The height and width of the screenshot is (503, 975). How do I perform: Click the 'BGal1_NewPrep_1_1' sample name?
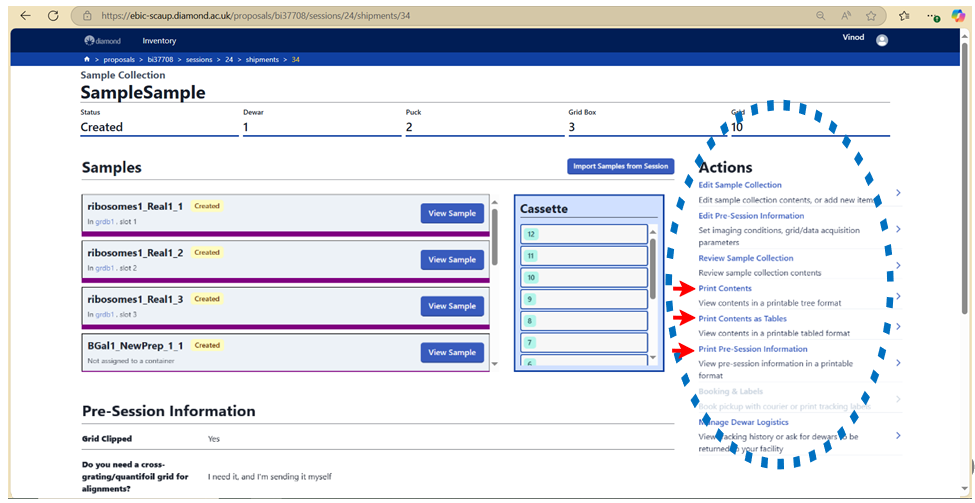coord(136,345)
